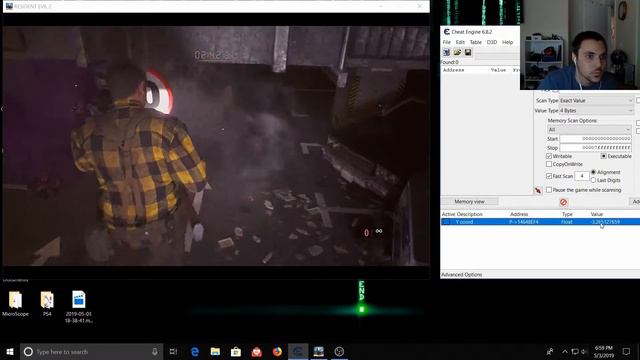Select the MicroScope desktop folder
The width and height of the screenshot is (640, 360).
tap(16, 304)
